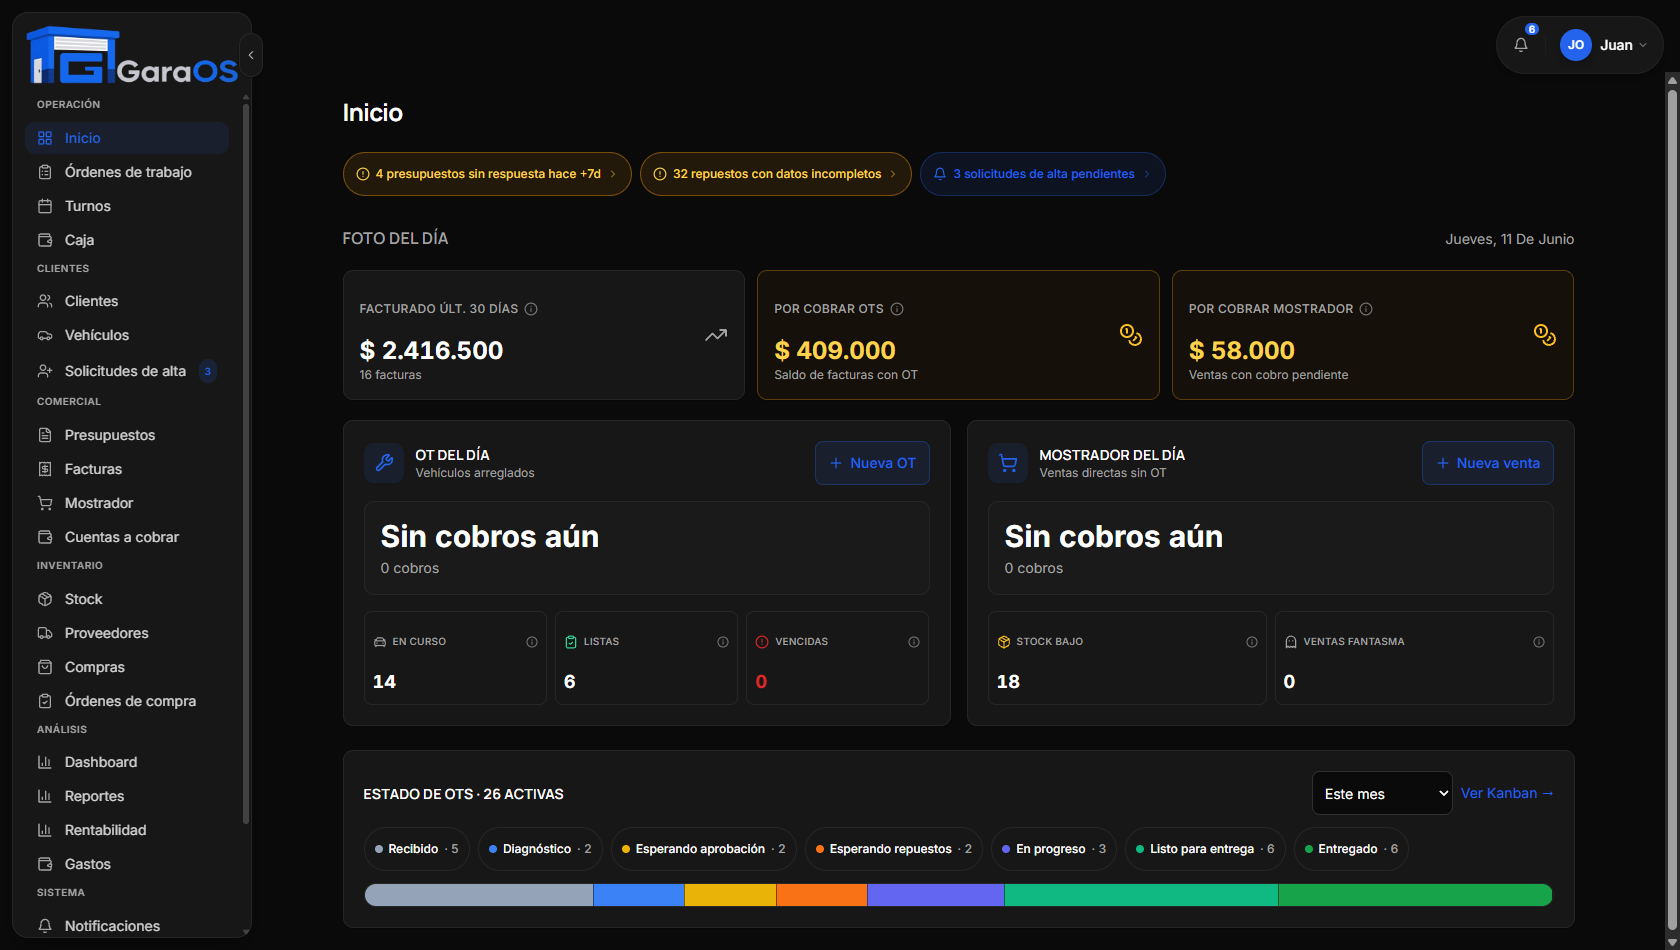Screen dimensions: 1680x950
Task: Collapse the sidebar with the chevron button
Action: click(251, 55)
